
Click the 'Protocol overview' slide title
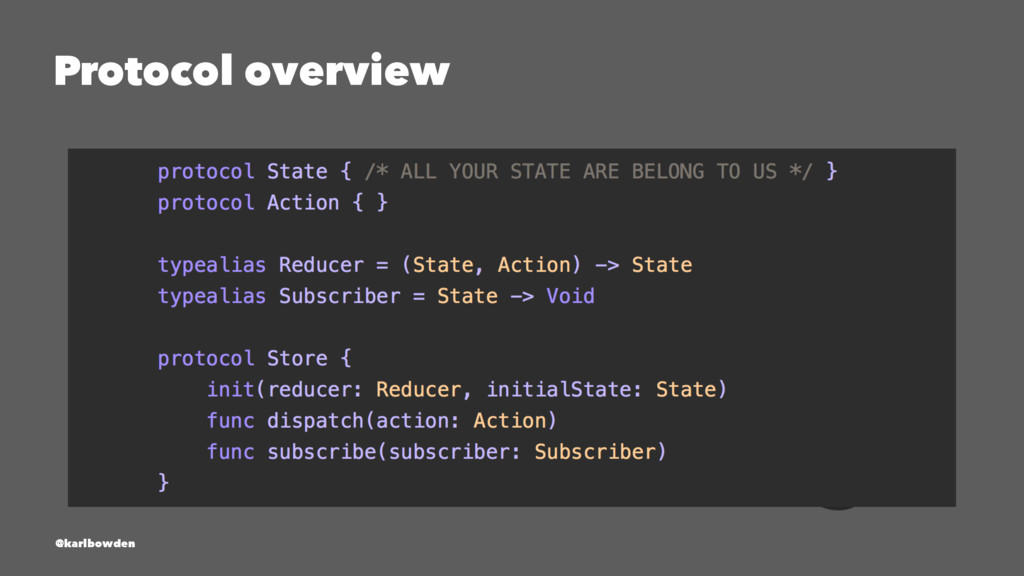pos(251,71)
